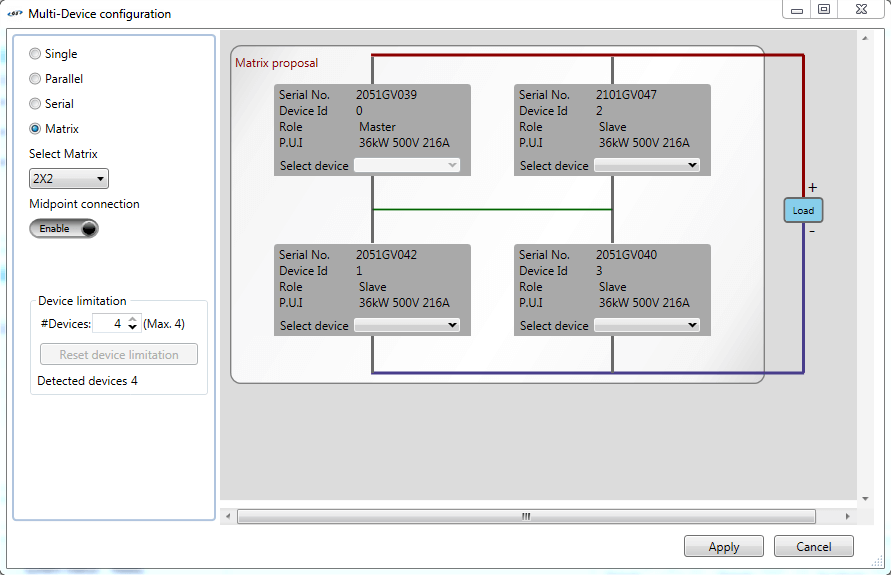Click the Reset device limitation button
The image size is (891, 575).
pyautogui.click(x=119, y=355)
